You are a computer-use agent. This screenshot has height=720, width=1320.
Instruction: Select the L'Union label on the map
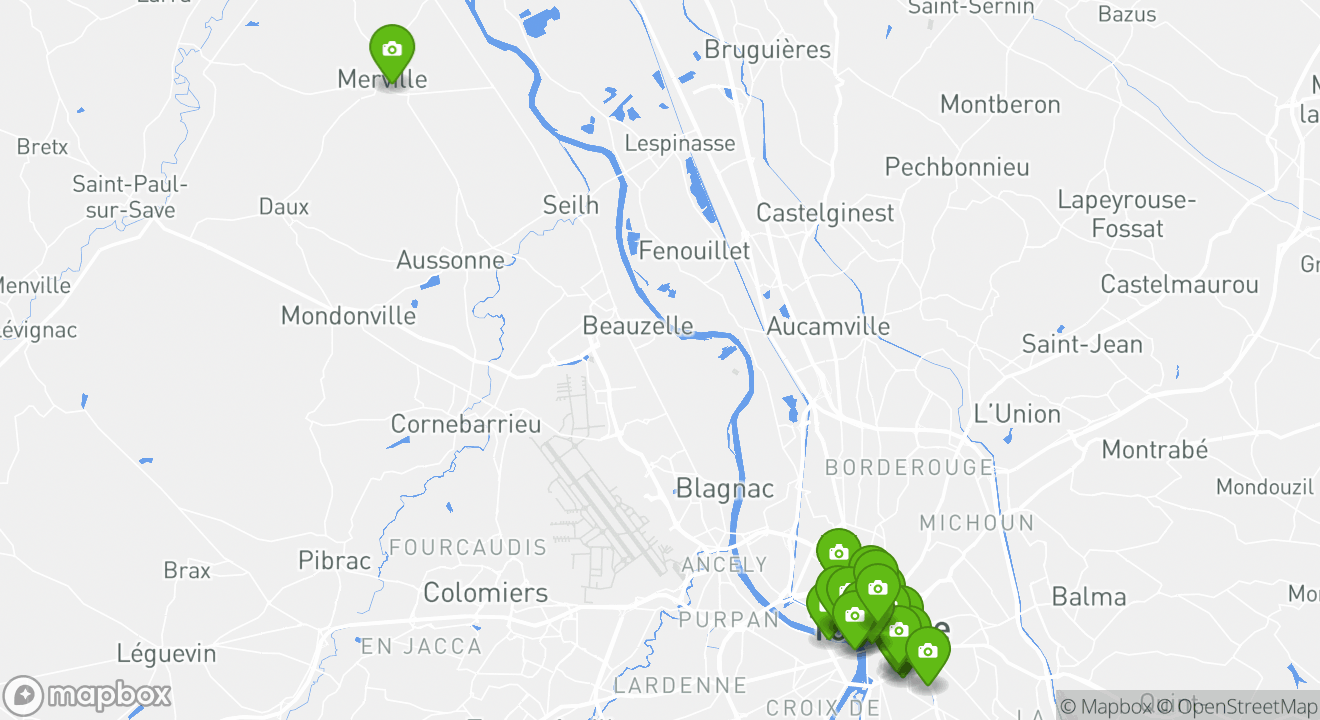[1017, 414]
